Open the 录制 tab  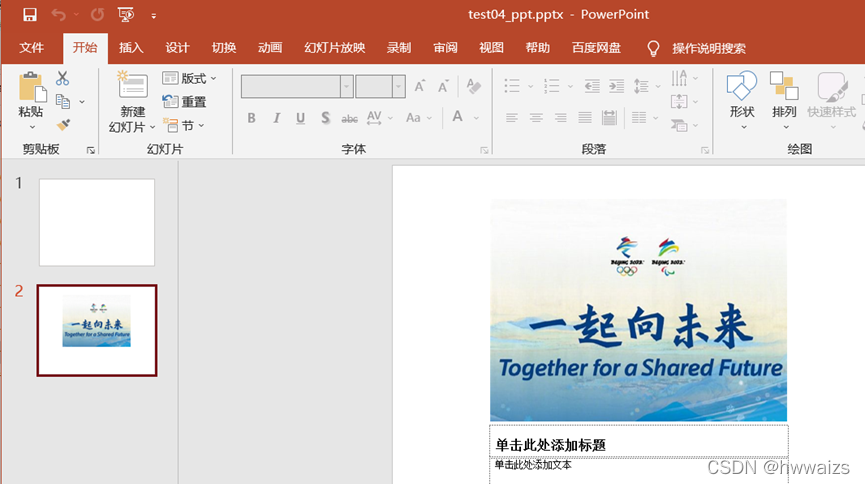click(x=398, y=48)
